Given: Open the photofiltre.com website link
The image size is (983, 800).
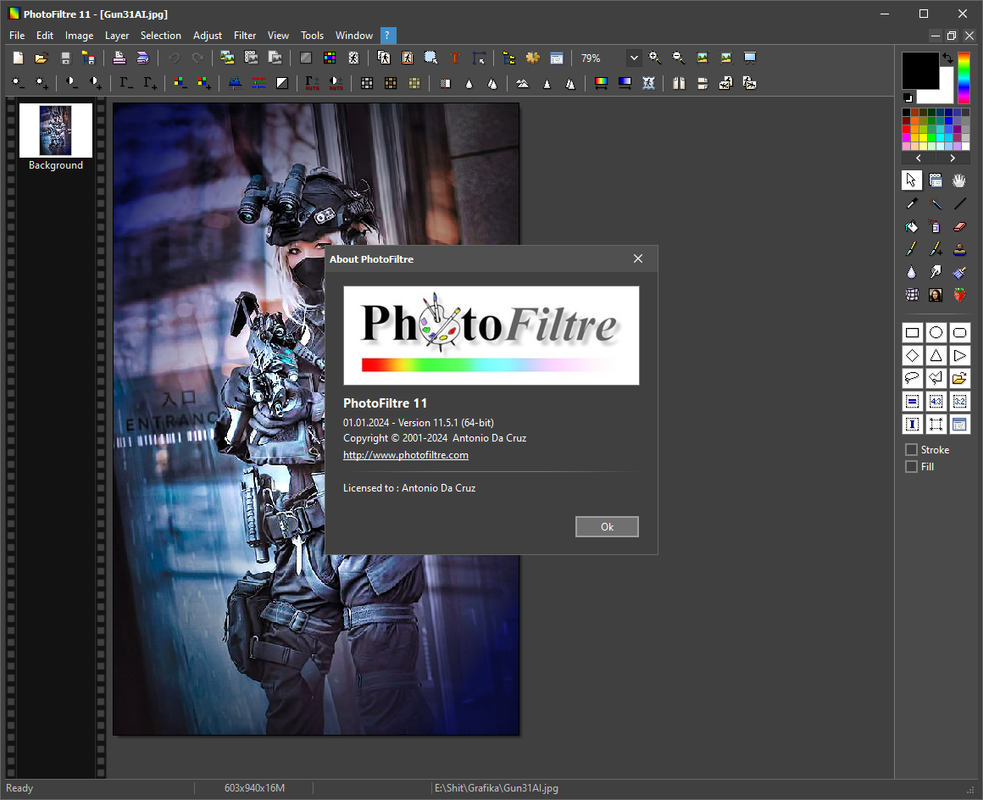Looking at the screenshot, I should pyautogui.click(x=406, y=455).
